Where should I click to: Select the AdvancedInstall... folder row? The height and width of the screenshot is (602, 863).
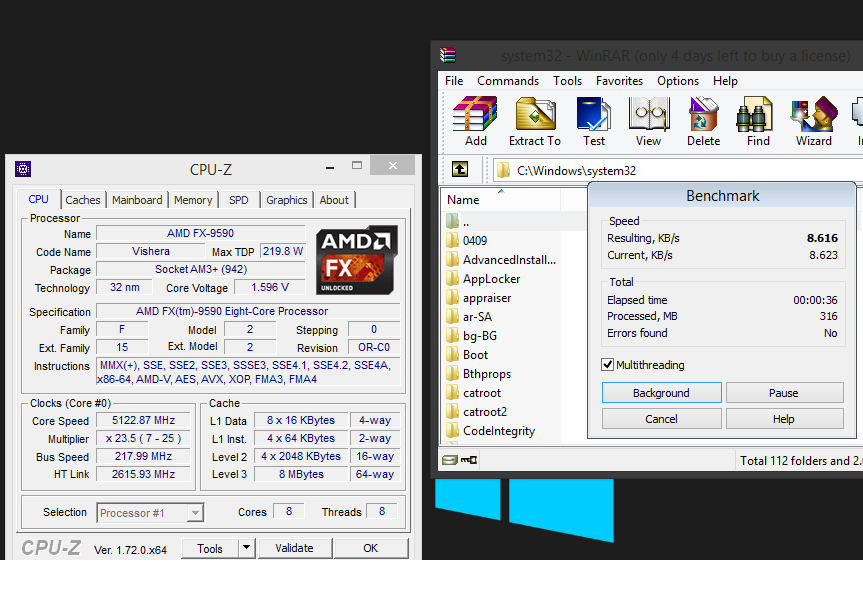pos(501,259)
